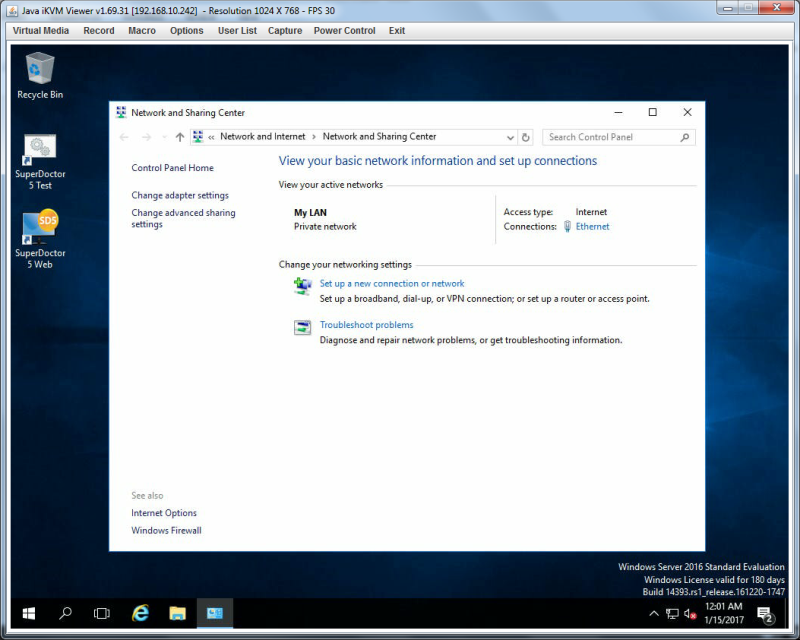The height and width of the screenshot is (640, 800).
Task: Expand the double-chevron breadcrumb overflow
Action: pyautogui.click(x=211, y=137)
